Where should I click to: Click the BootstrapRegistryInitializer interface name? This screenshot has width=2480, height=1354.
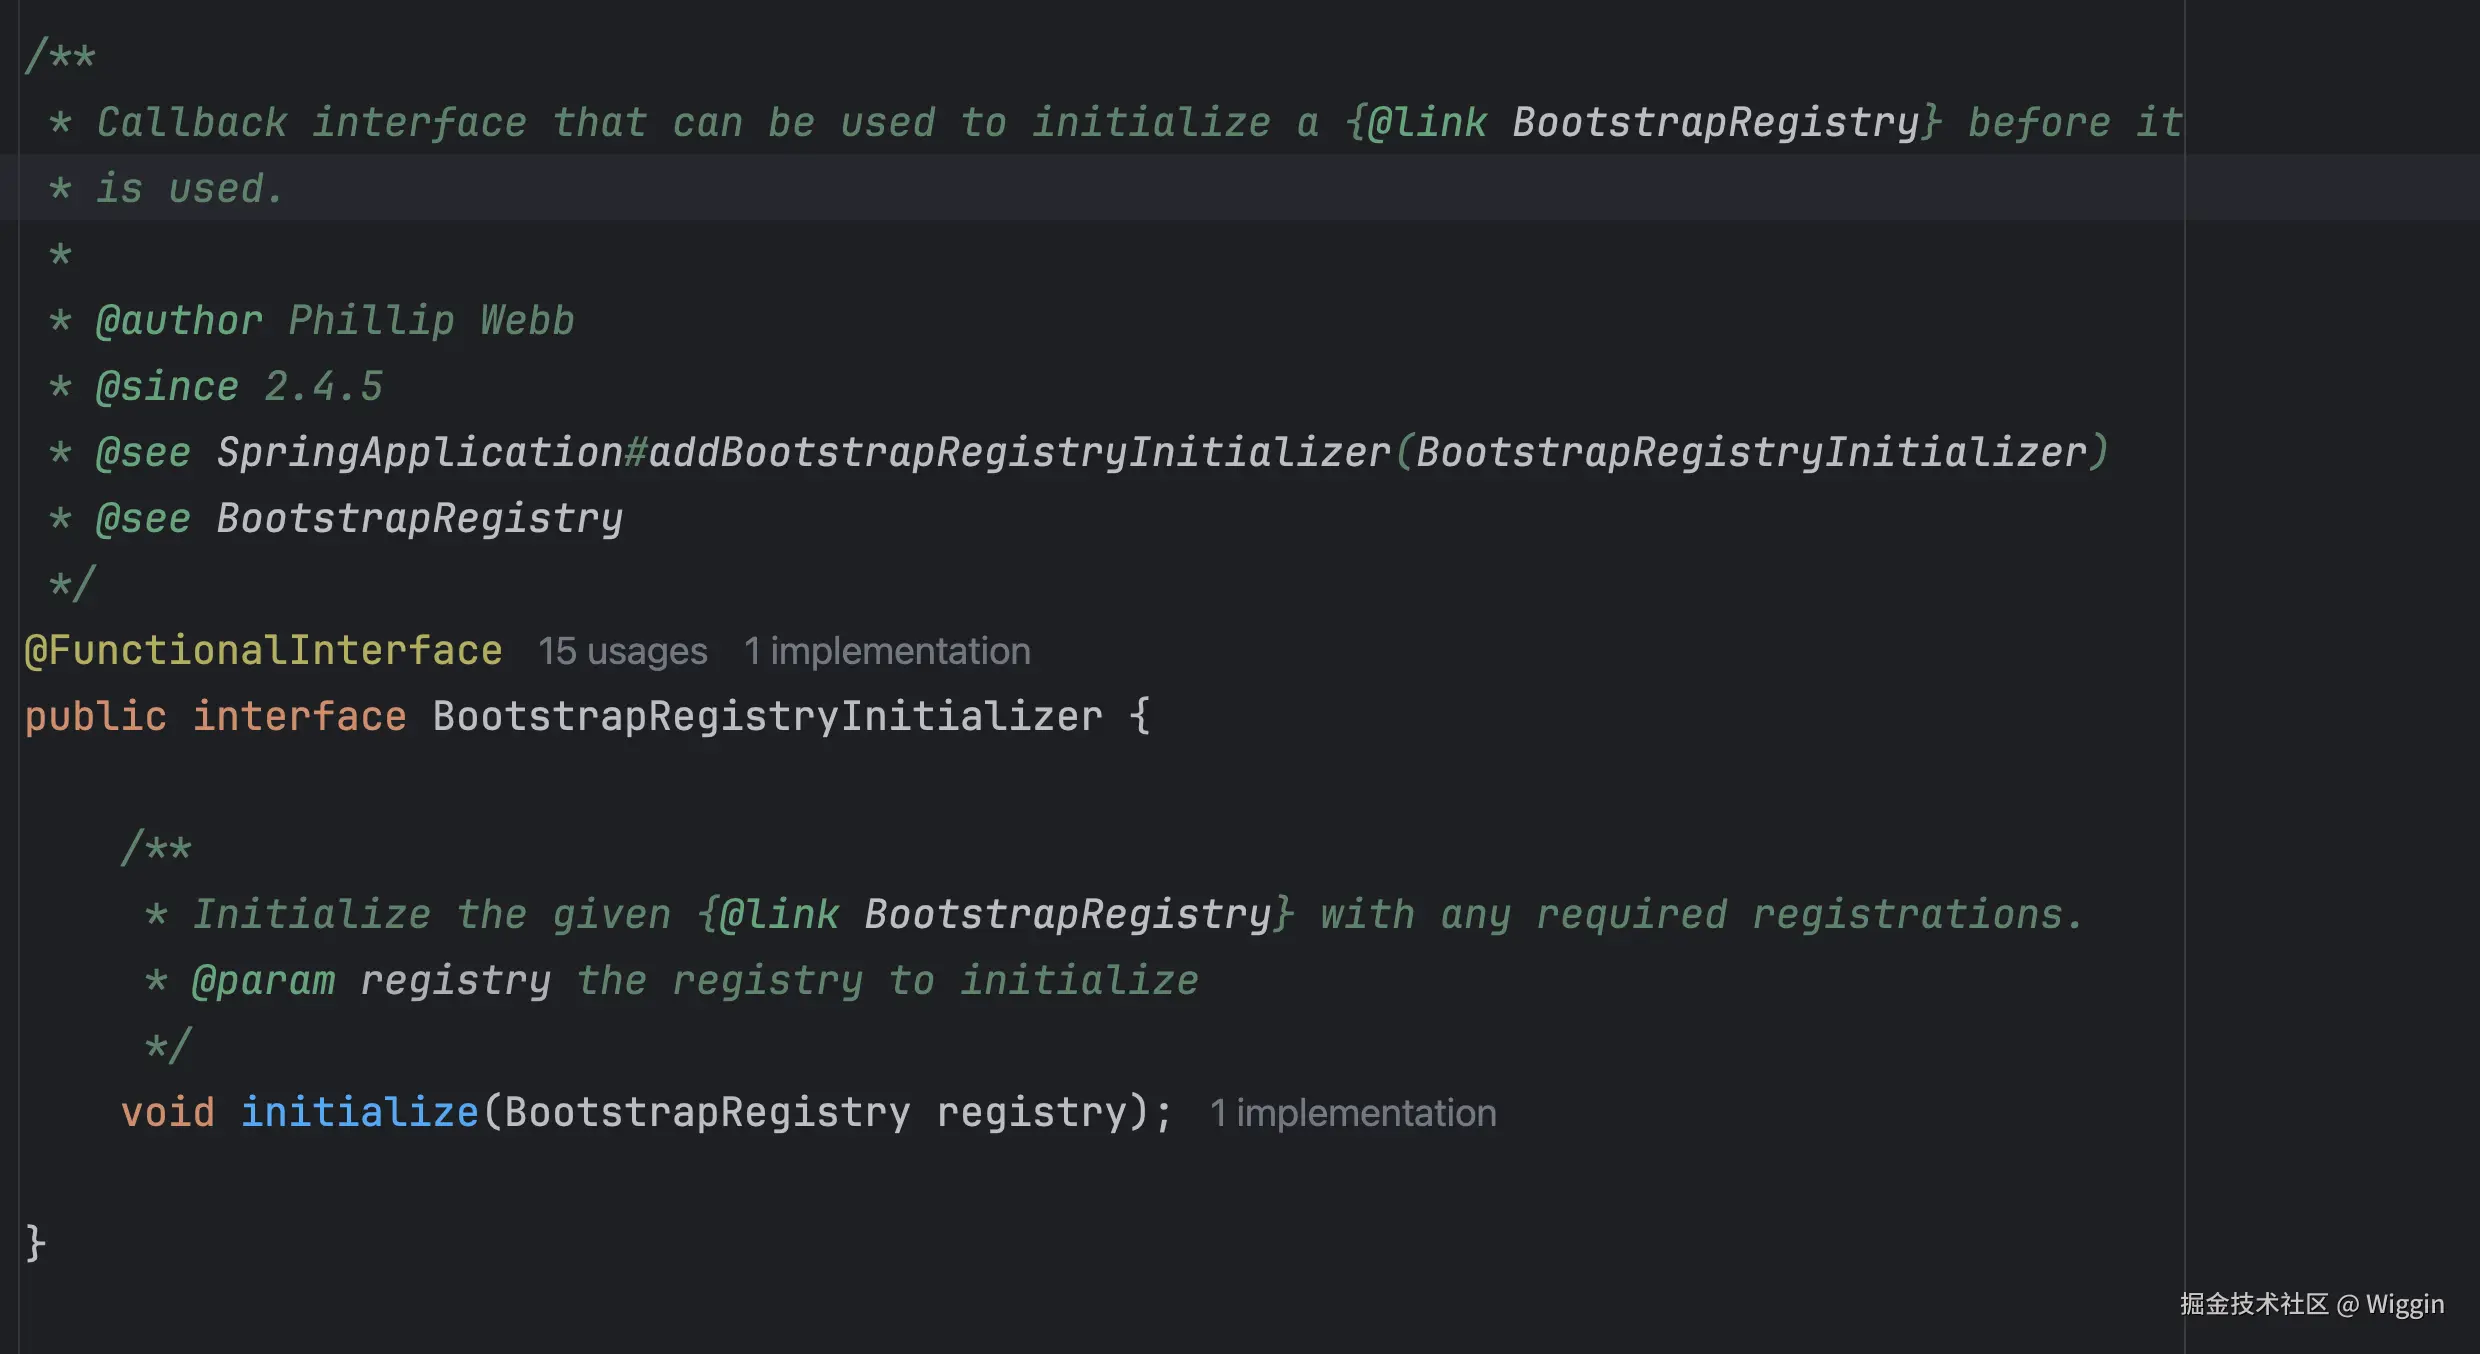[x=767, y=717]
